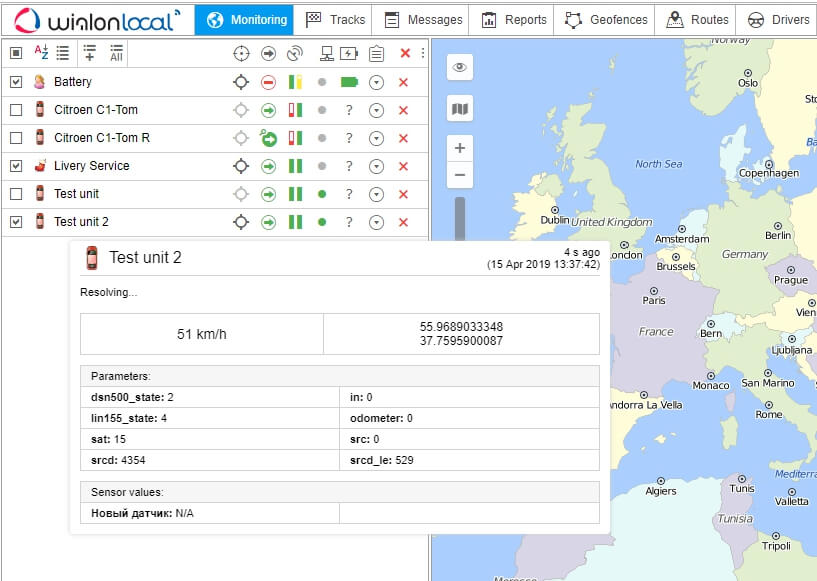This screenshot has width=817, height=581.
Task: Open the Livery Service actions dropdown
Action: pyautogui.click(x=376, y=166)
